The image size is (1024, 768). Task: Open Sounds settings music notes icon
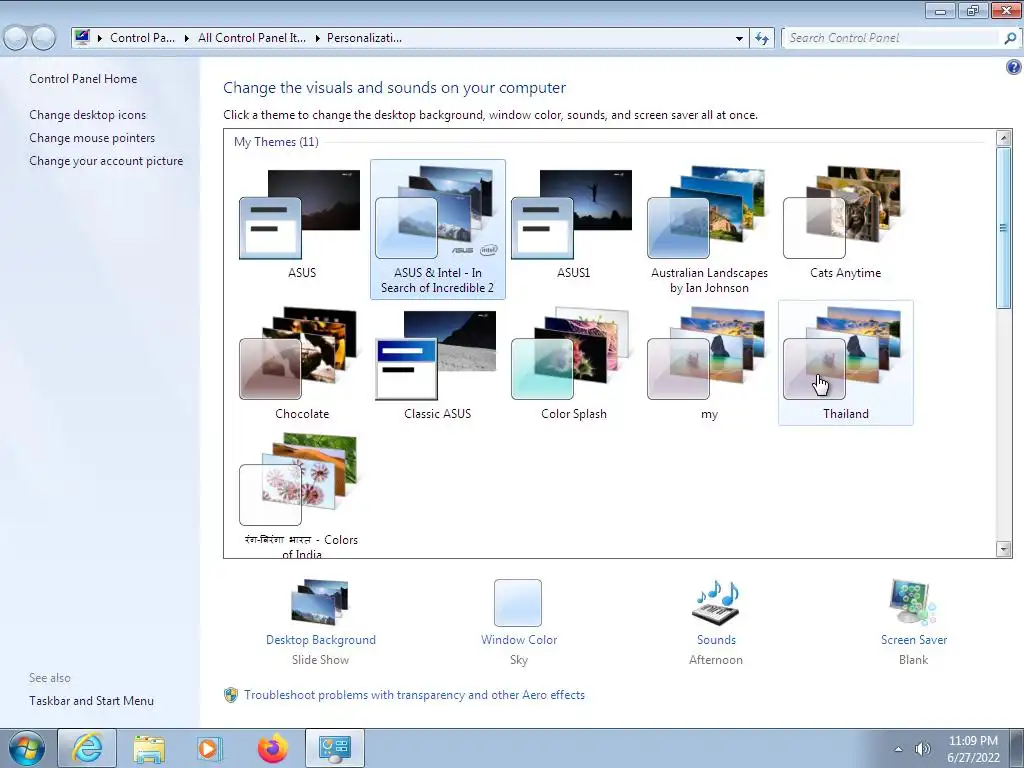pos(716,602)
